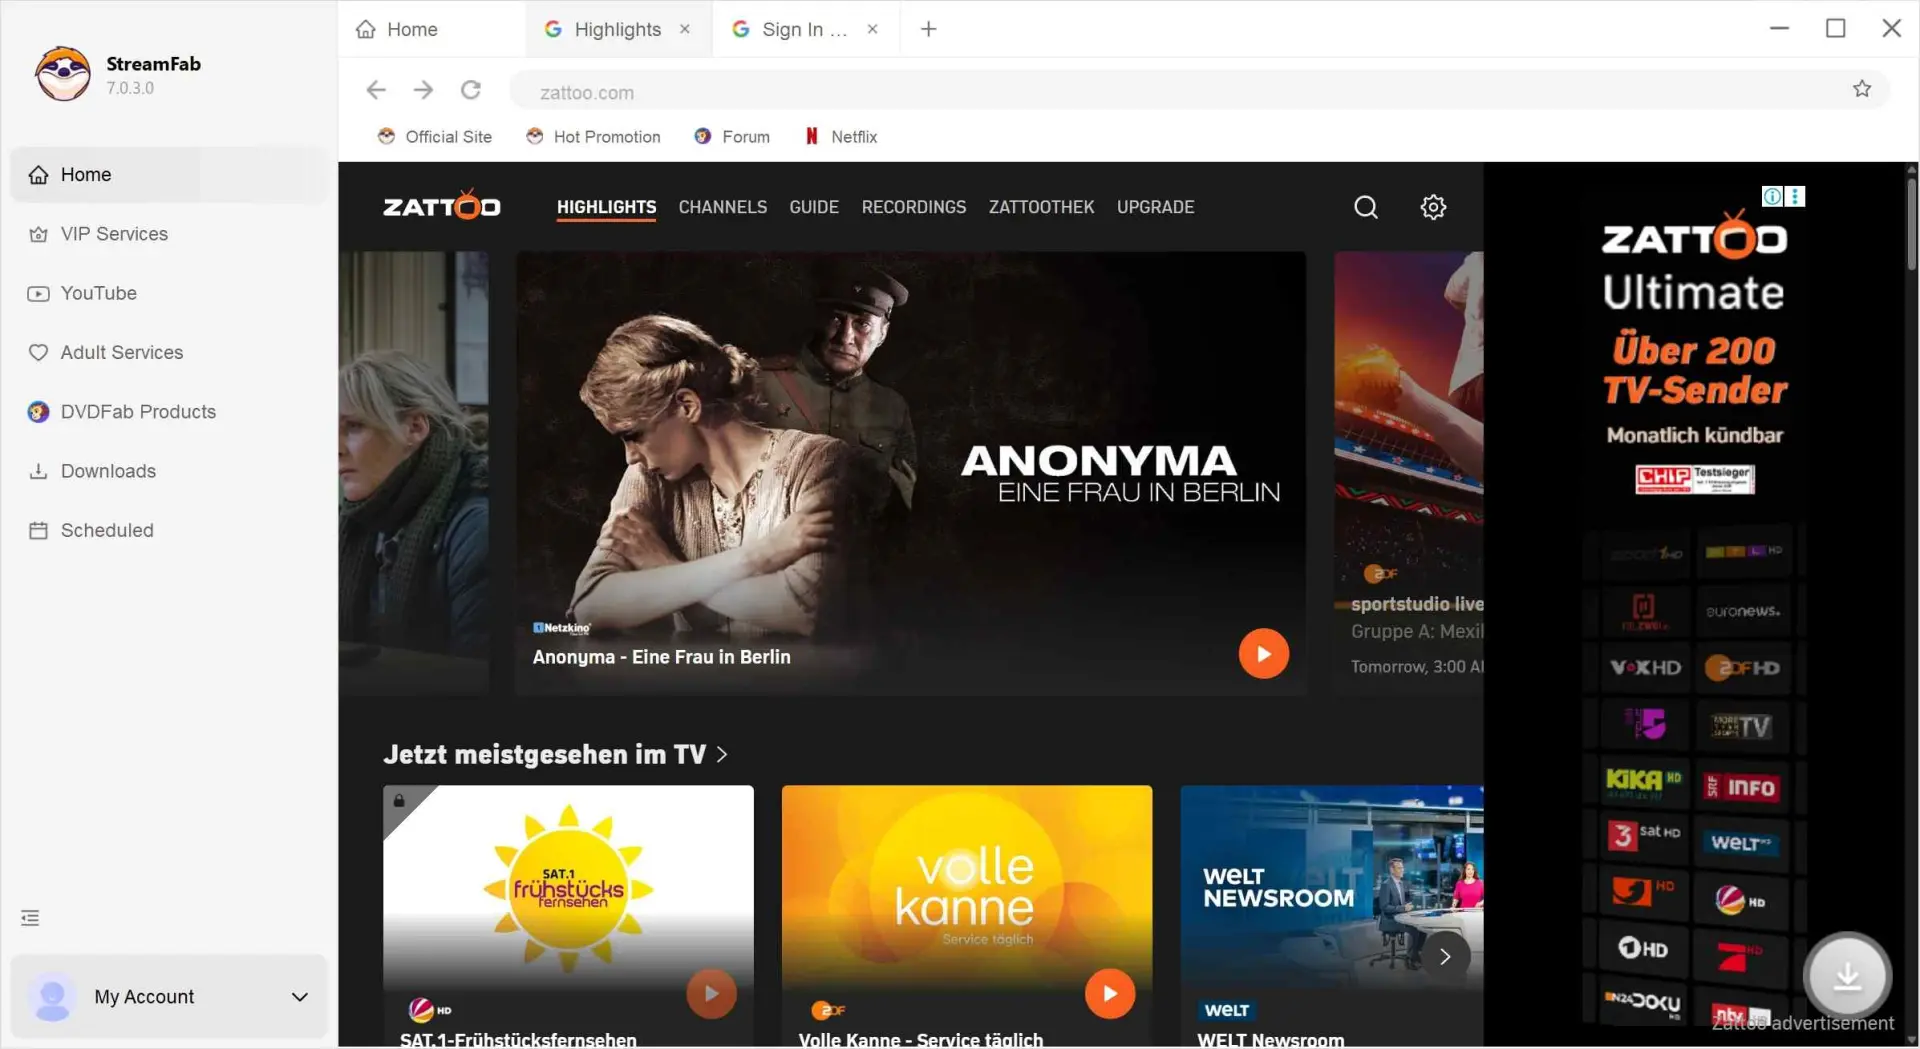The width and height of the screenshot is (1920, 1049).
Task: Click the ad info icon
Action: [1771, 196]
